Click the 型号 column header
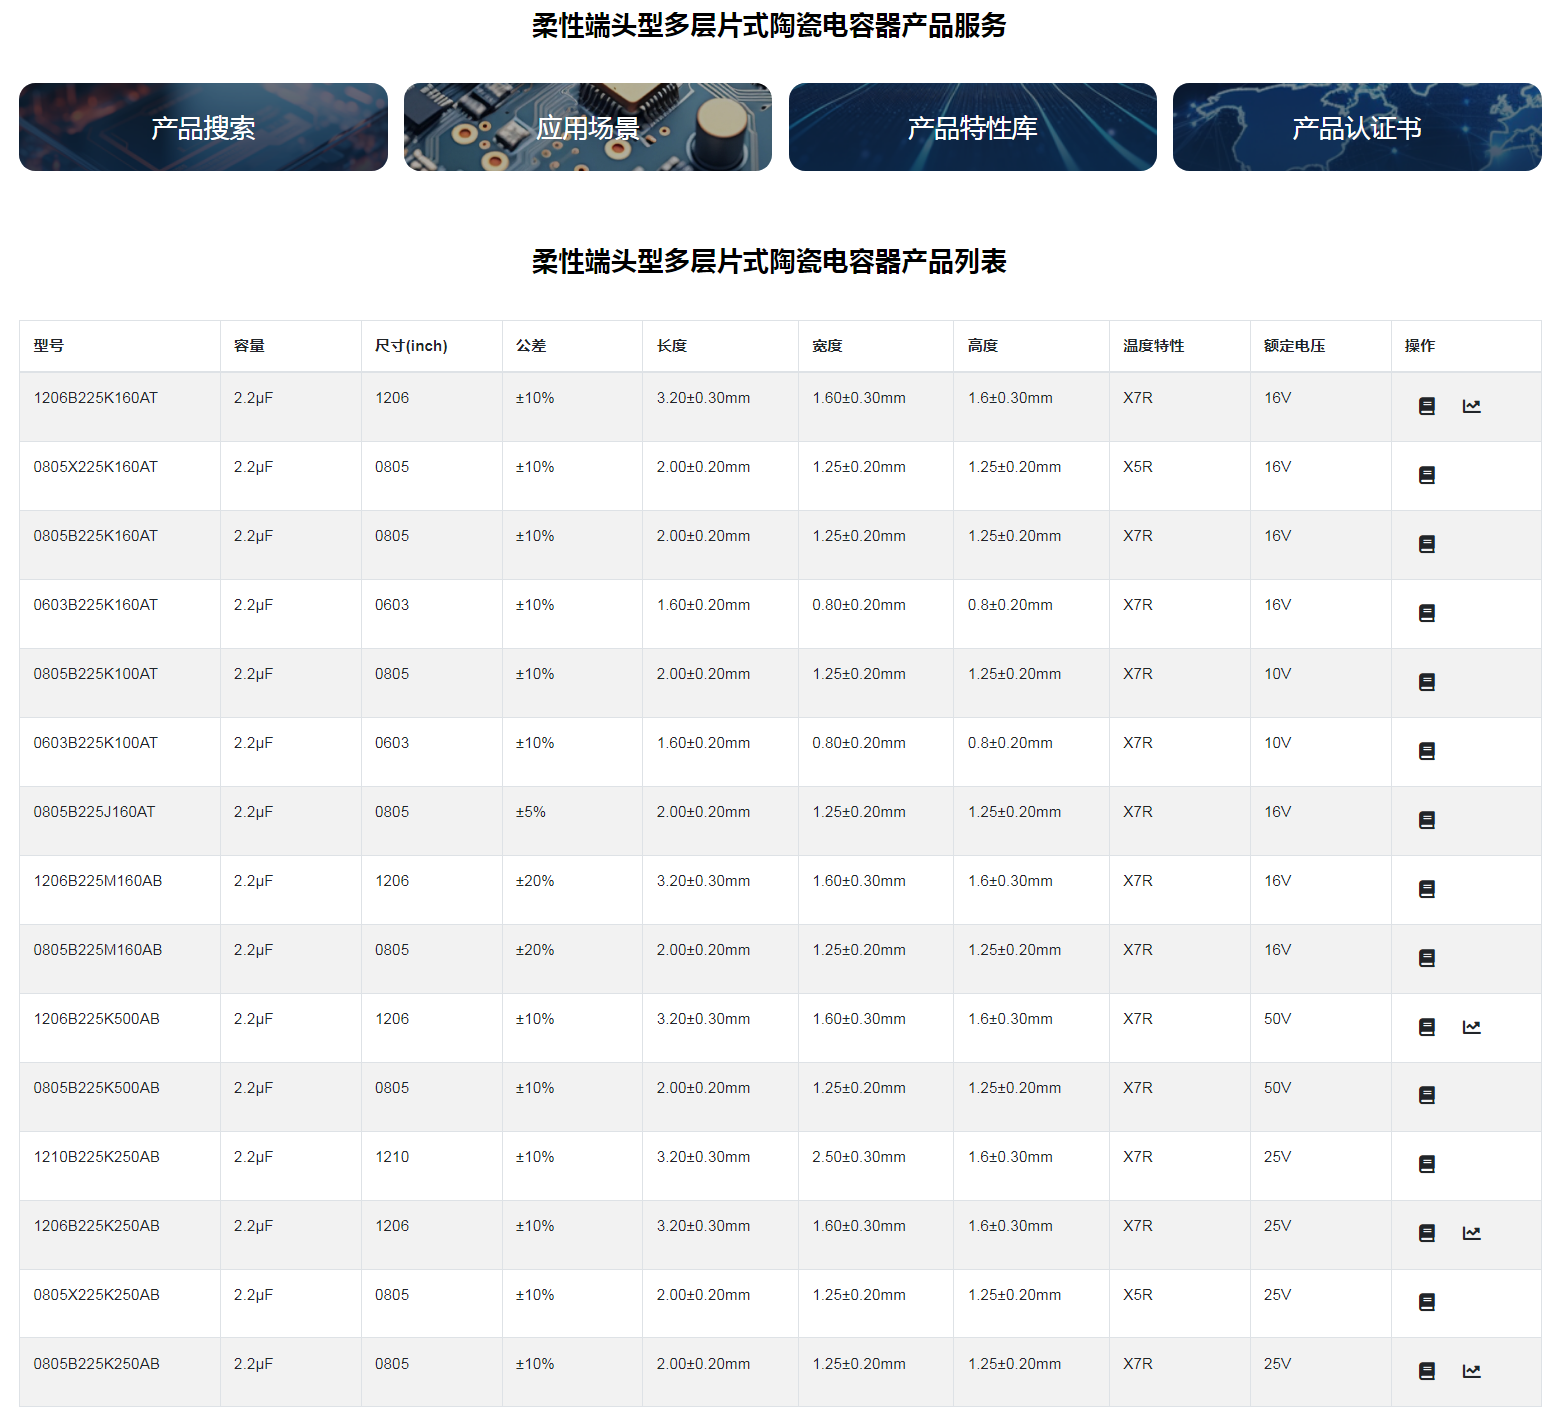This screenshot has width=1555, height=1419. 49,345
